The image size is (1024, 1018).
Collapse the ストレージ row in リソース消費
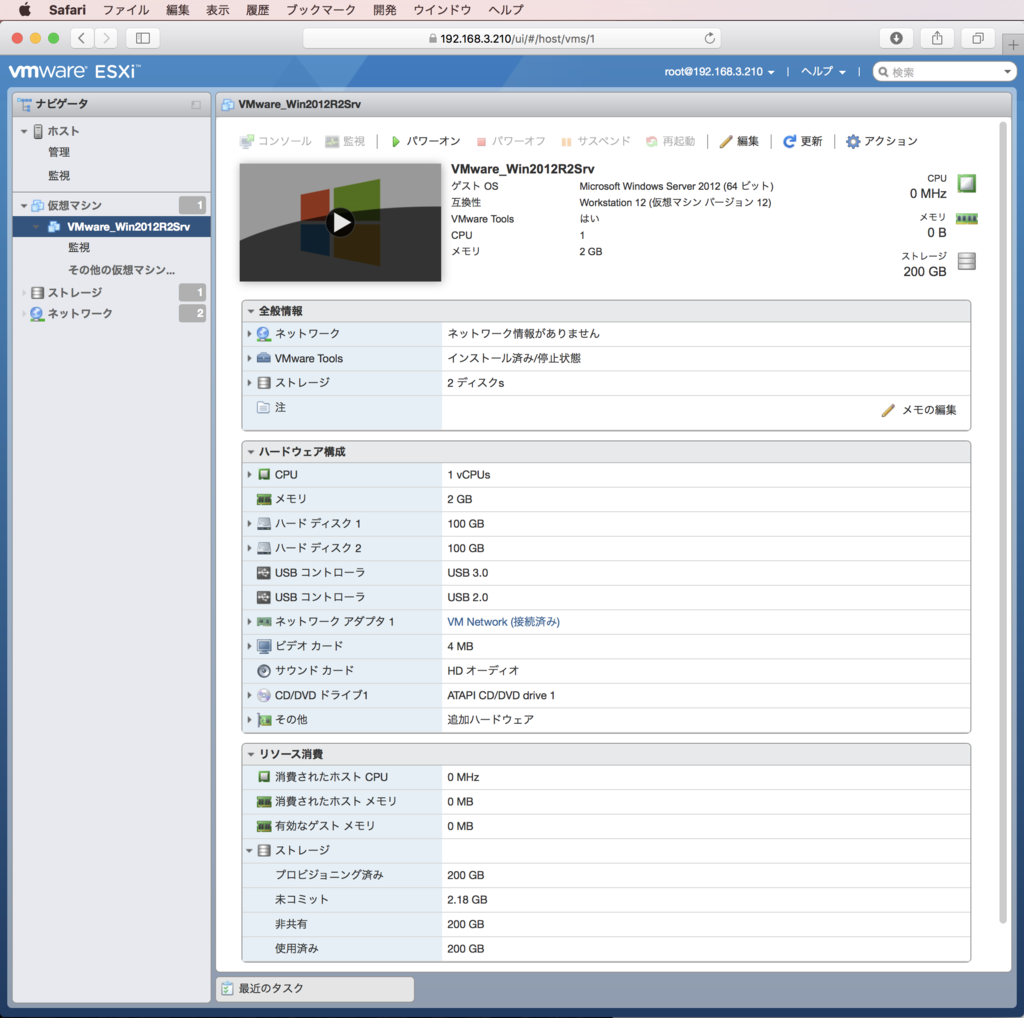[x=249, y=851]
